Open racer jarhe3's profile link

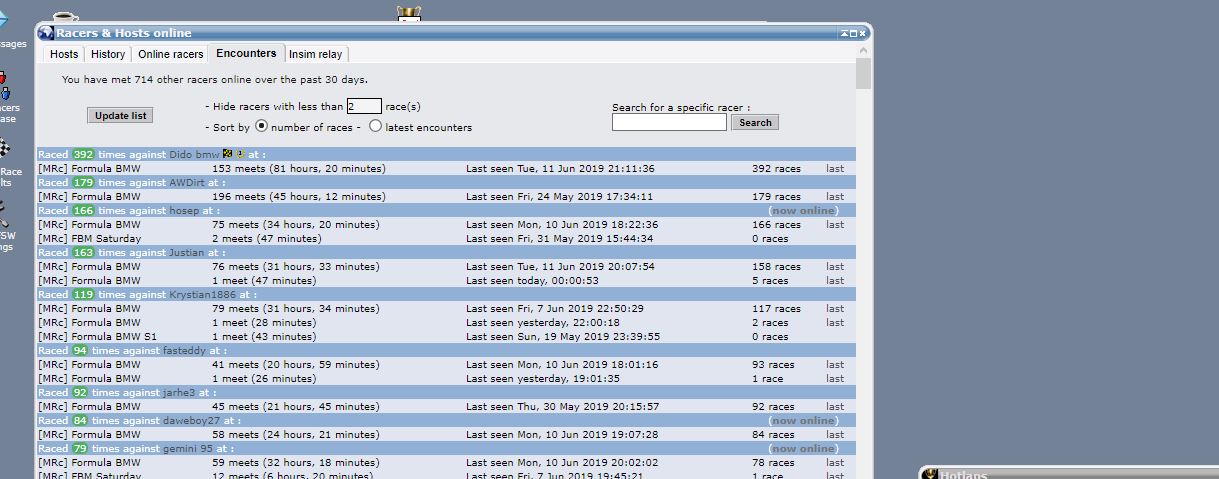coord(180,392)
